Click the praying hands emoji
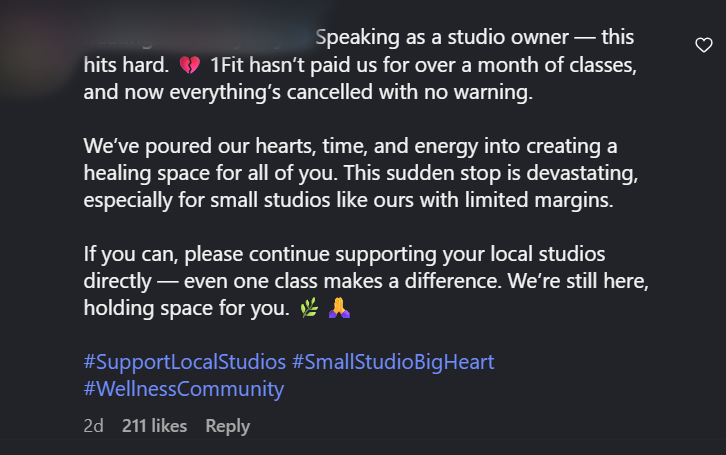 pyautogui.click(x=339, y=309)
